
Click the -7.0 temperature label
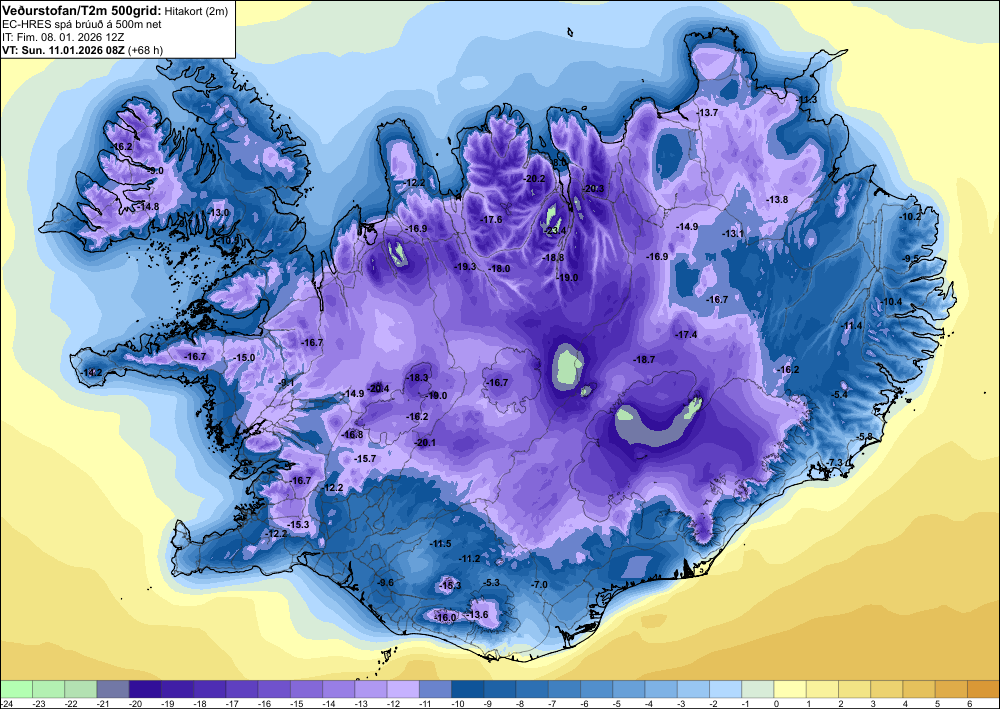[x=540, y=585]
